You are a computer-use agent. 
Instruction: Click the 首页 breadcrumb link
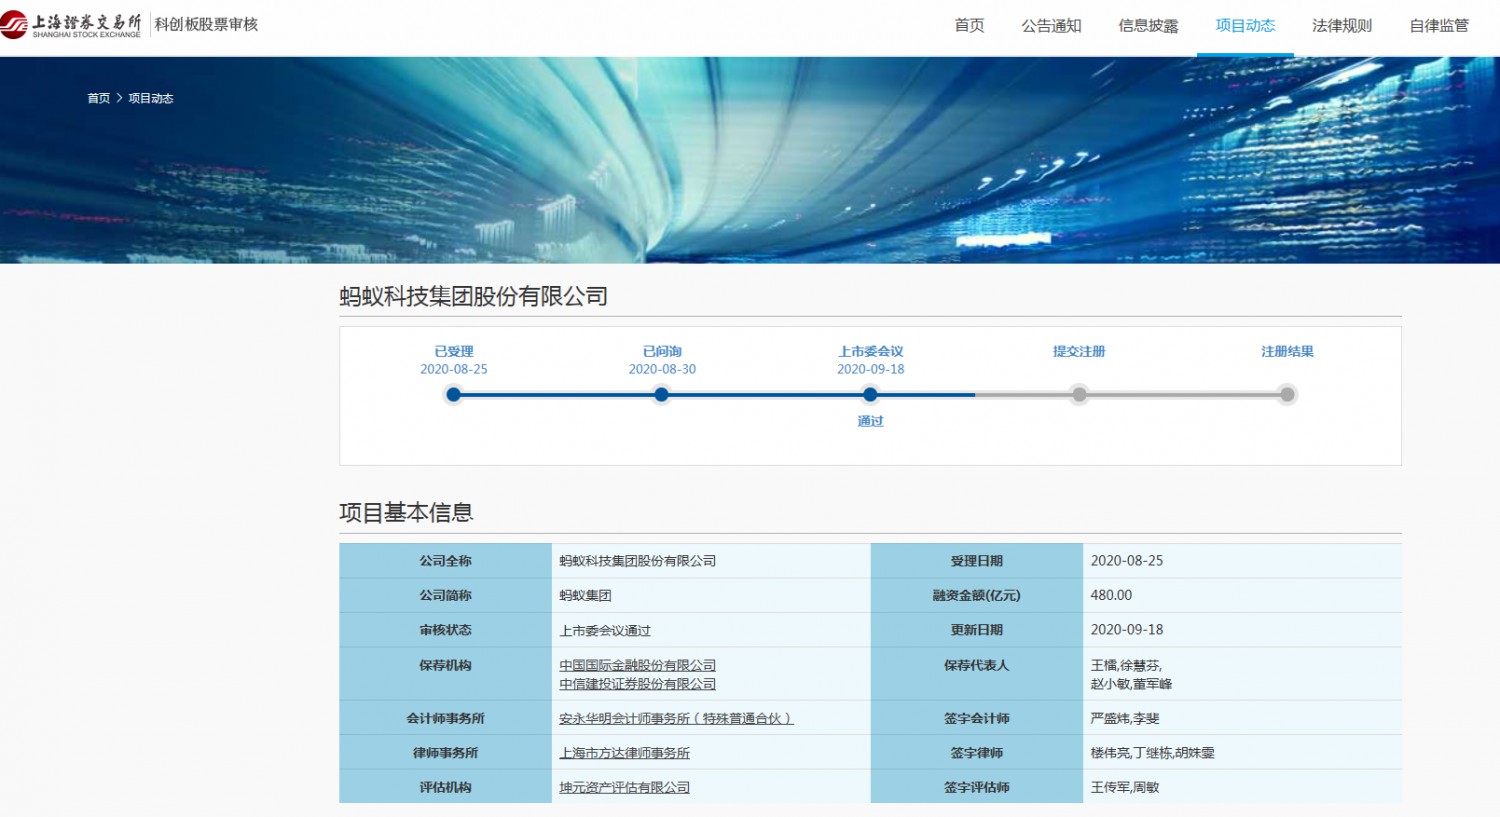[x=98, y=98]
